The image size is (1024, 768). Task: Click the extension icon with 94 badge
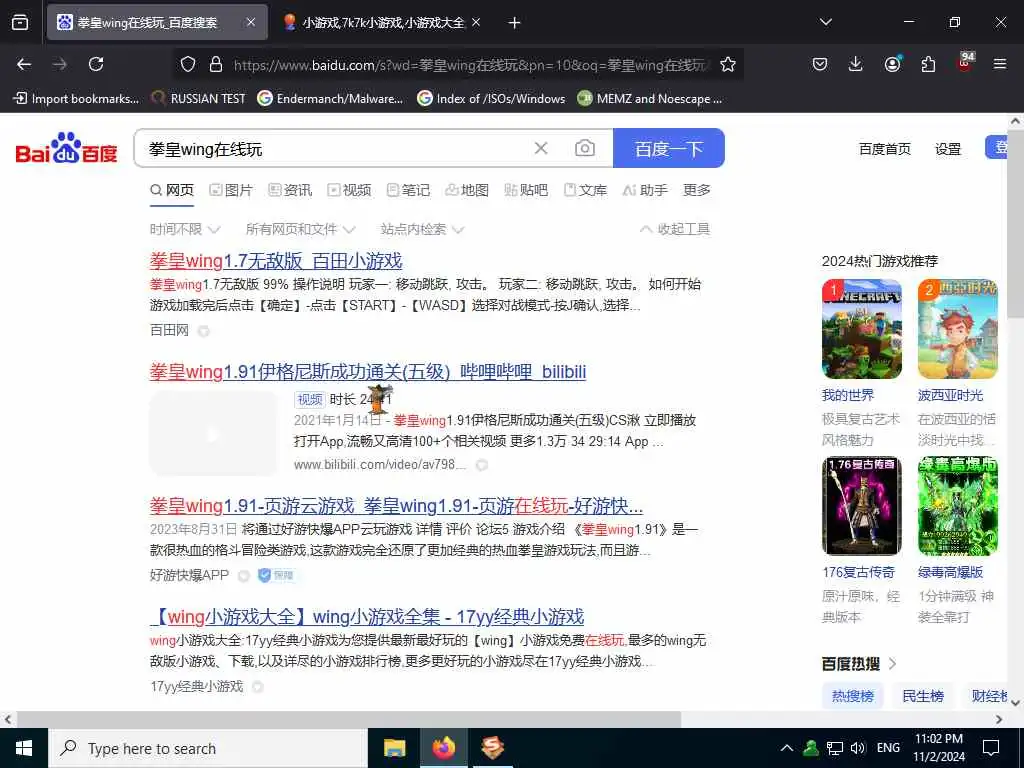965,63
